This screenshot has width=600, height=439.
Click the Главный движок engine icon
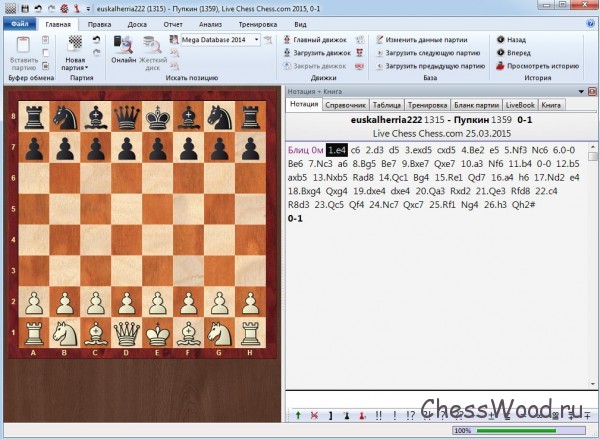click(x=287, y=39)
